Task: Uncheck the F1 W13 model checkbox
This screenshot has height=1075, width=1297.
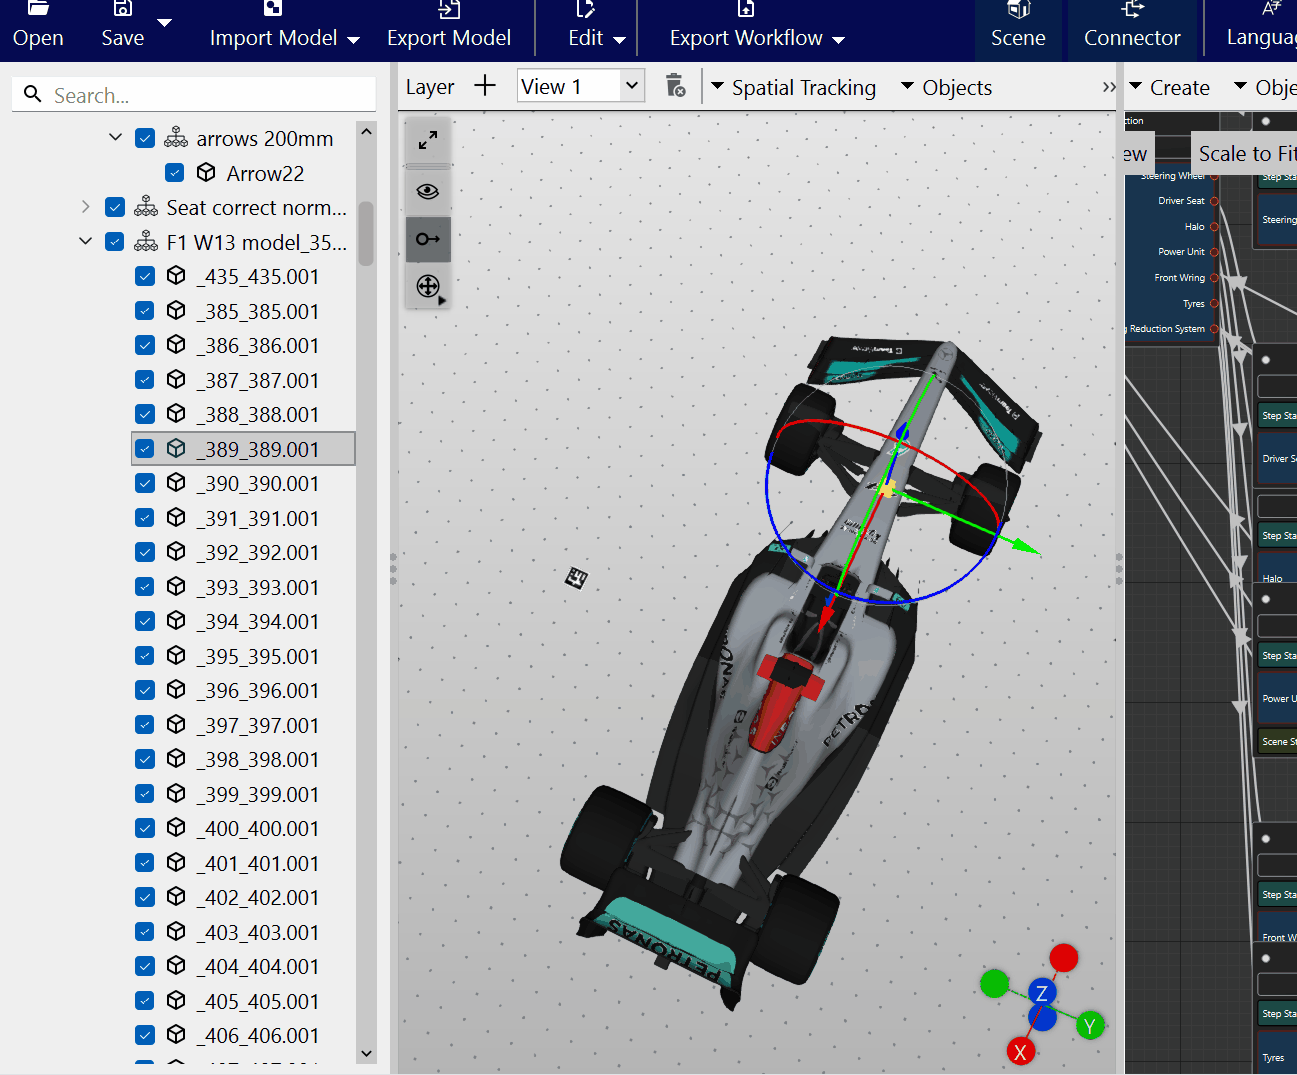Action: pyautogui.click(x=115, y=241)
